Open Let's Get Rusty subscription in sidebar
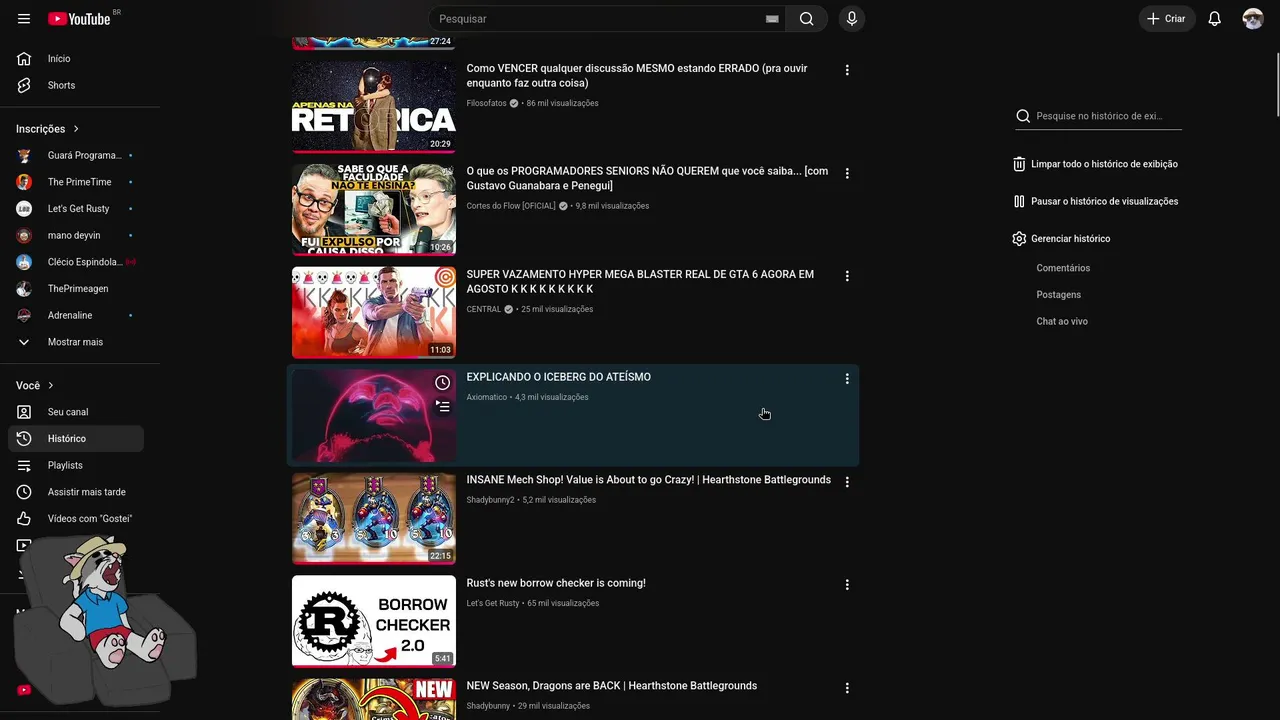This screenshot has width=1280, height=720. tap(76, 209)
